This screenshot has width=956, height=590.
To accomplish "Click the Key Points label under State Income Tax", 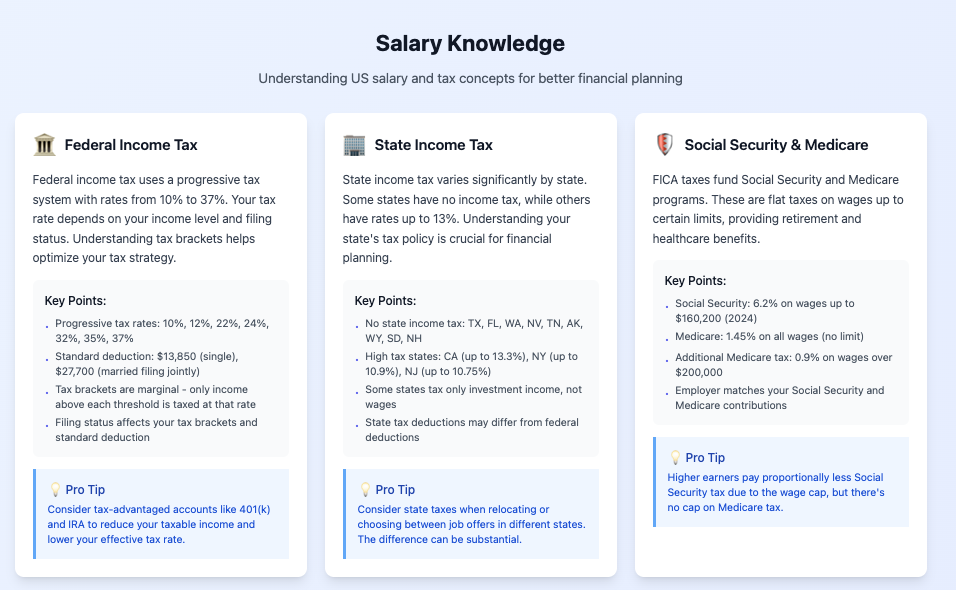I will 385,301.
